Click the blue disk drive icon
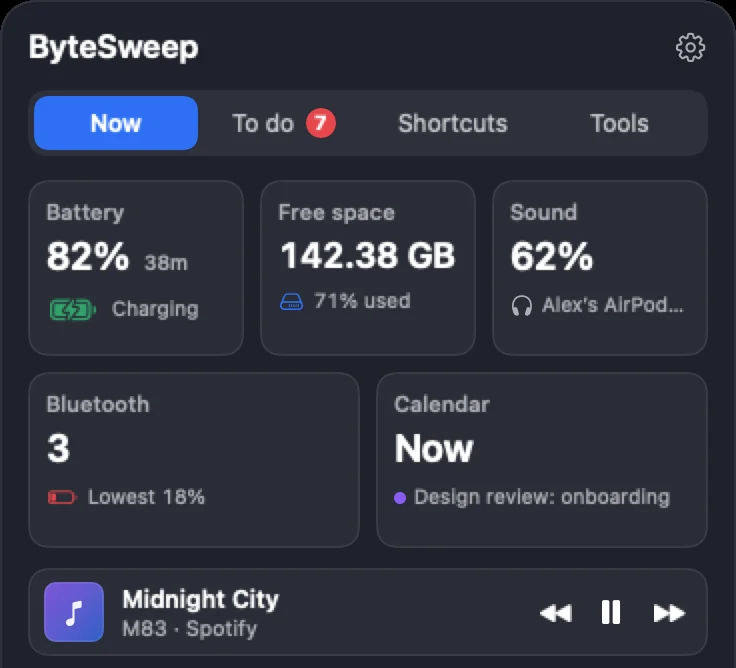Viewport: 736px width, 668px height. pos(291,301)
